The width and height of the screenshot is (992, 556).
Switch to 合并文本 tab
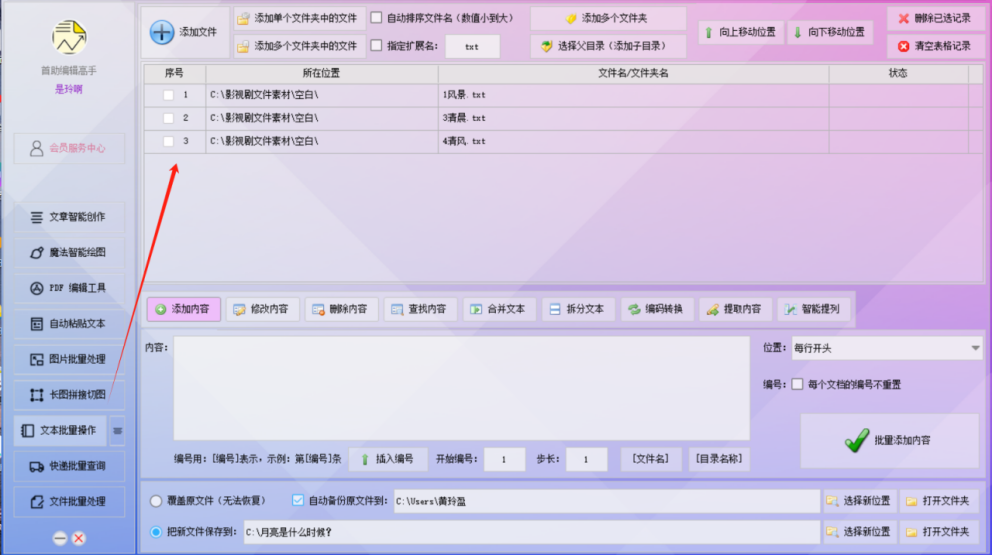[x=499, y=309]
